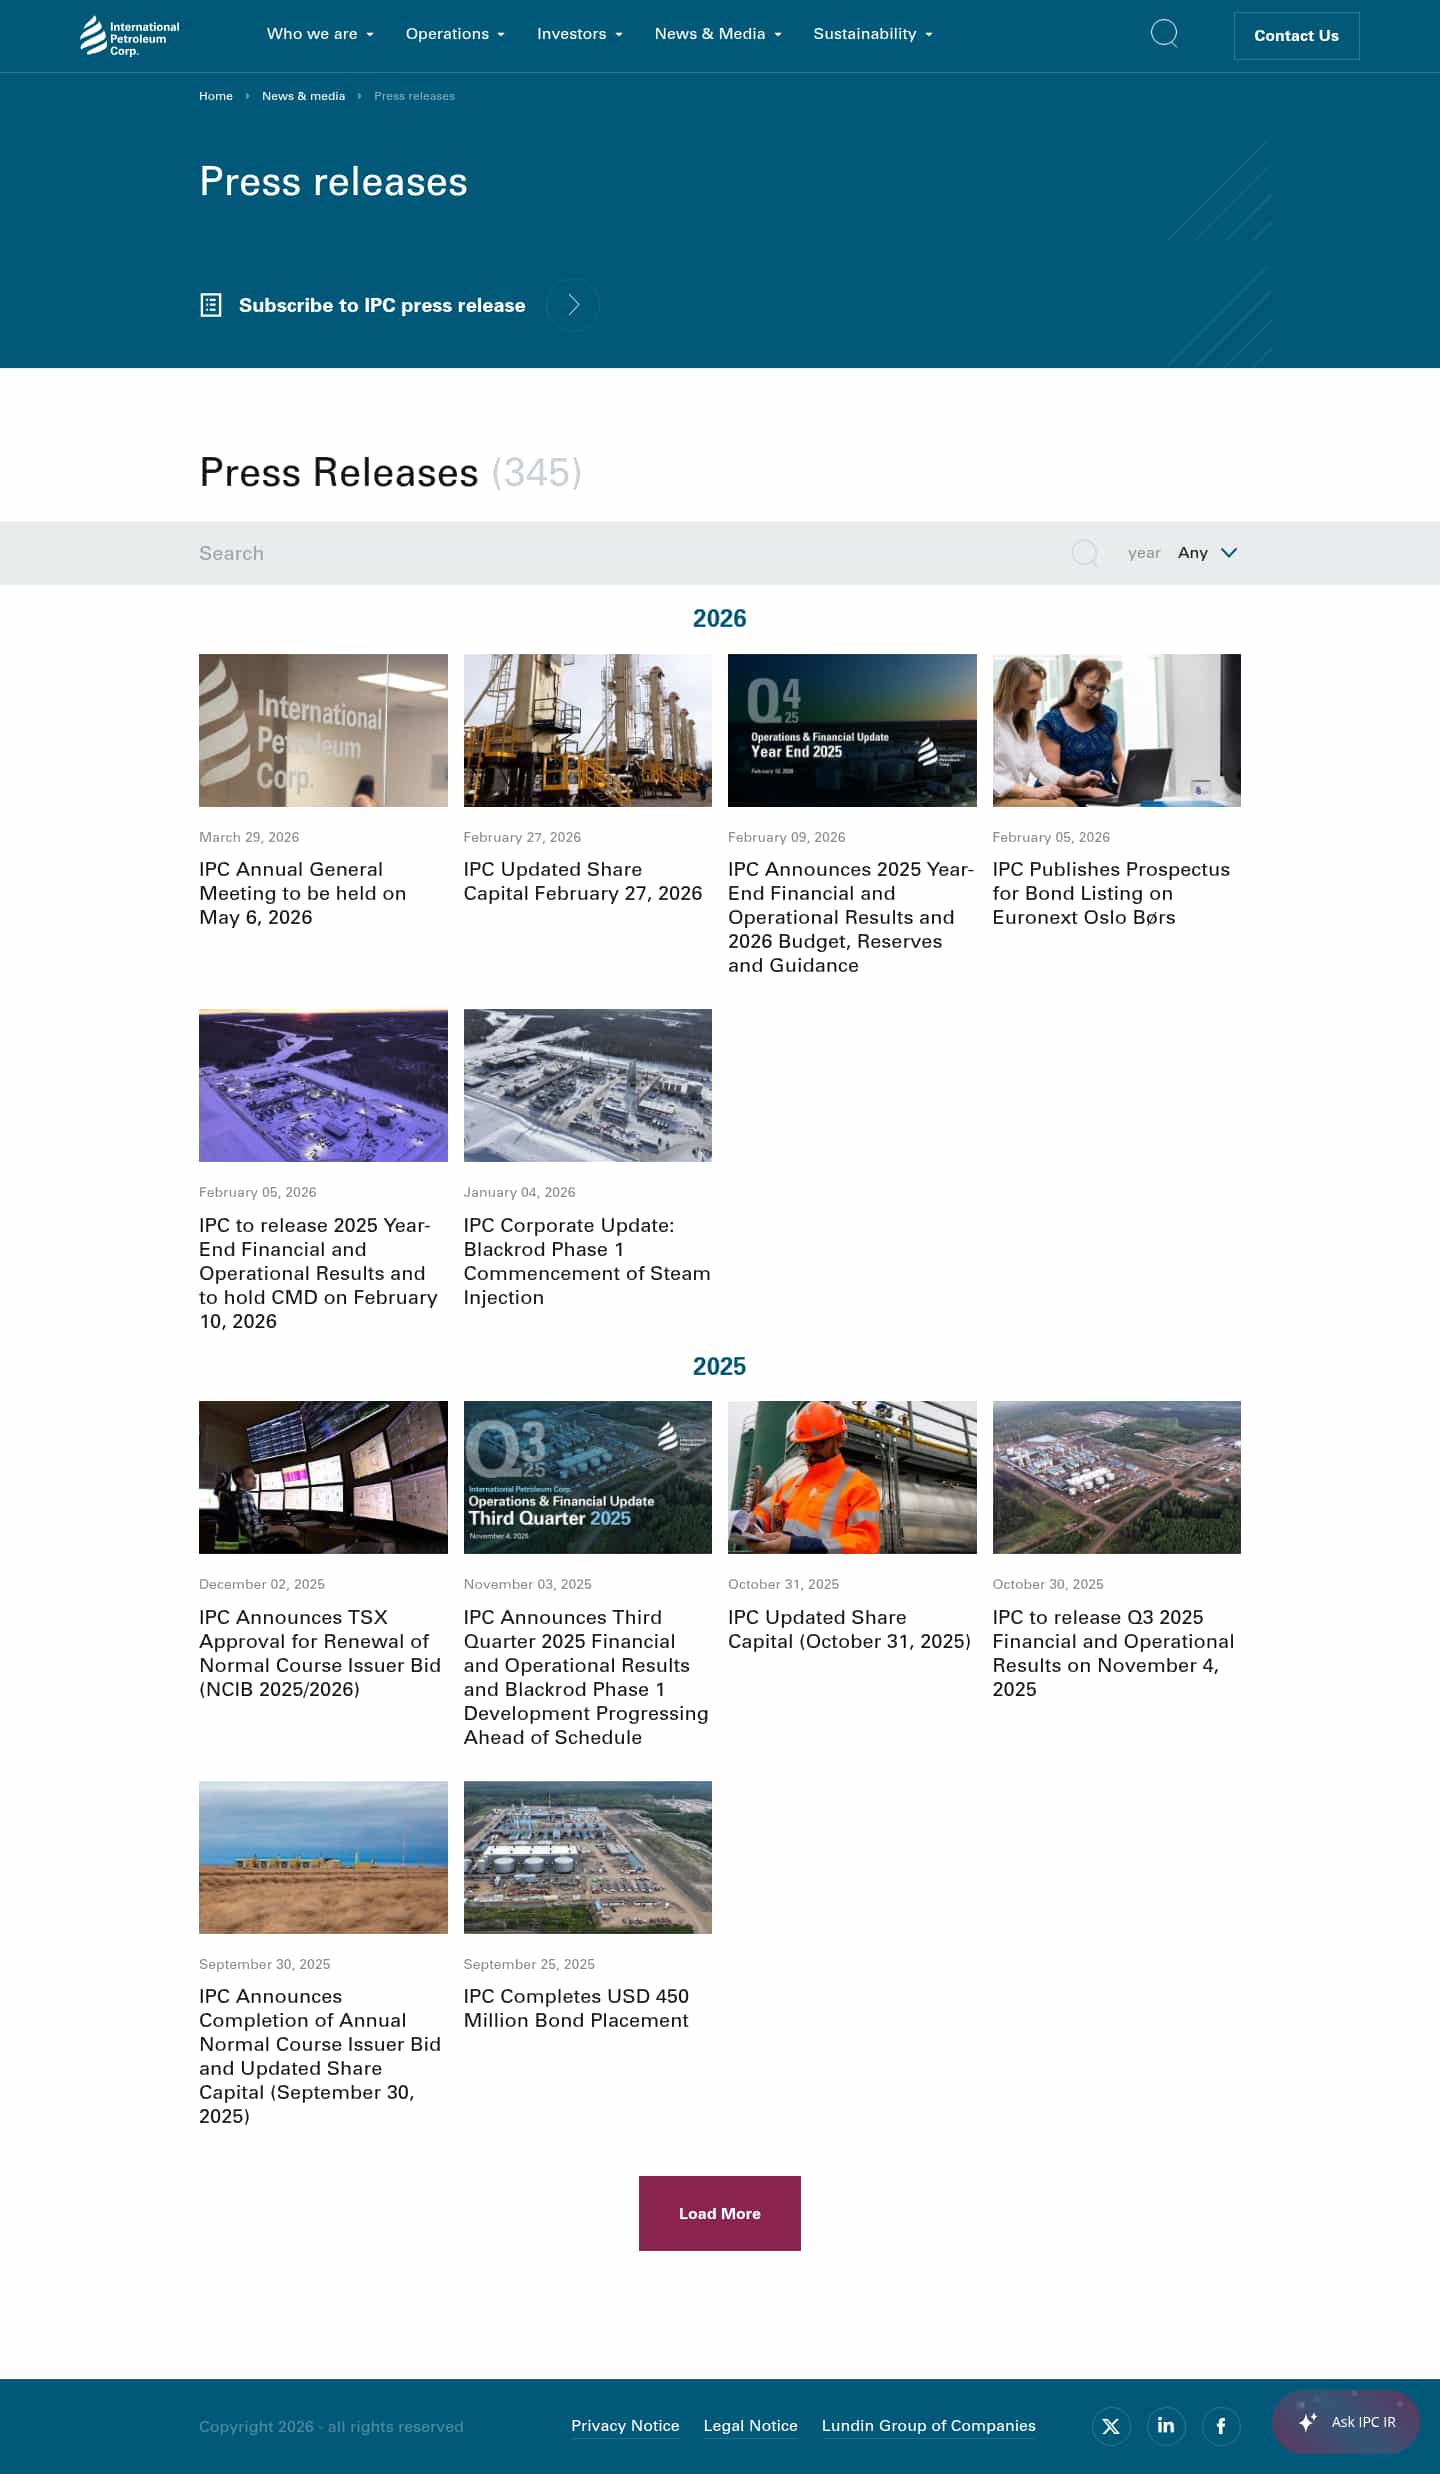The width and height of the screenshot is (1440, 2474).
Task: Open IPC Publishes Prospectus for Bond Listing
Action: click(x=1111, y=893)
